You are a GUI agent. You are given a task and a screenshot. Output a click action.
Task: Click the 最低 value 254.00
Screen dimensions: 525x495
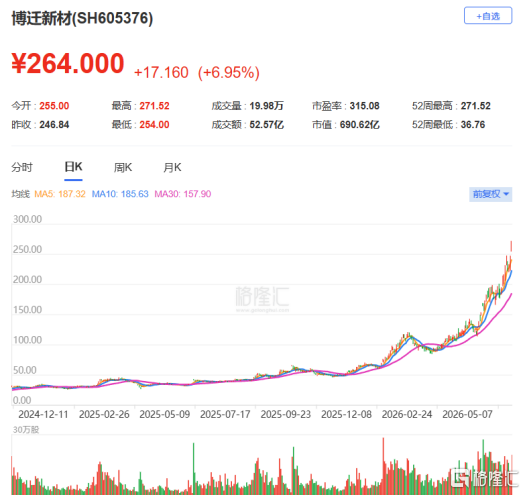point(154,125)
